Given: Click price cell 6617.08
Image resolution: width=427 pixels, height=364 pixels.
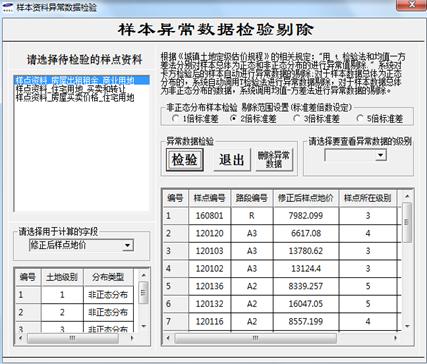Looking at the screenshot, I should click(306, 233).
